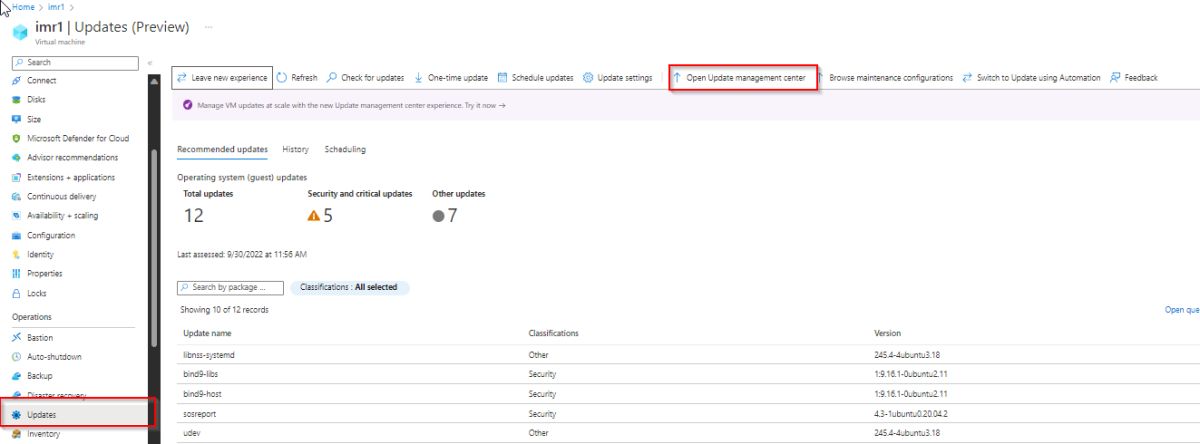Viewport: 1200px width, 444px height.
Task: Click the Total updates count 12
Action: 196,215
